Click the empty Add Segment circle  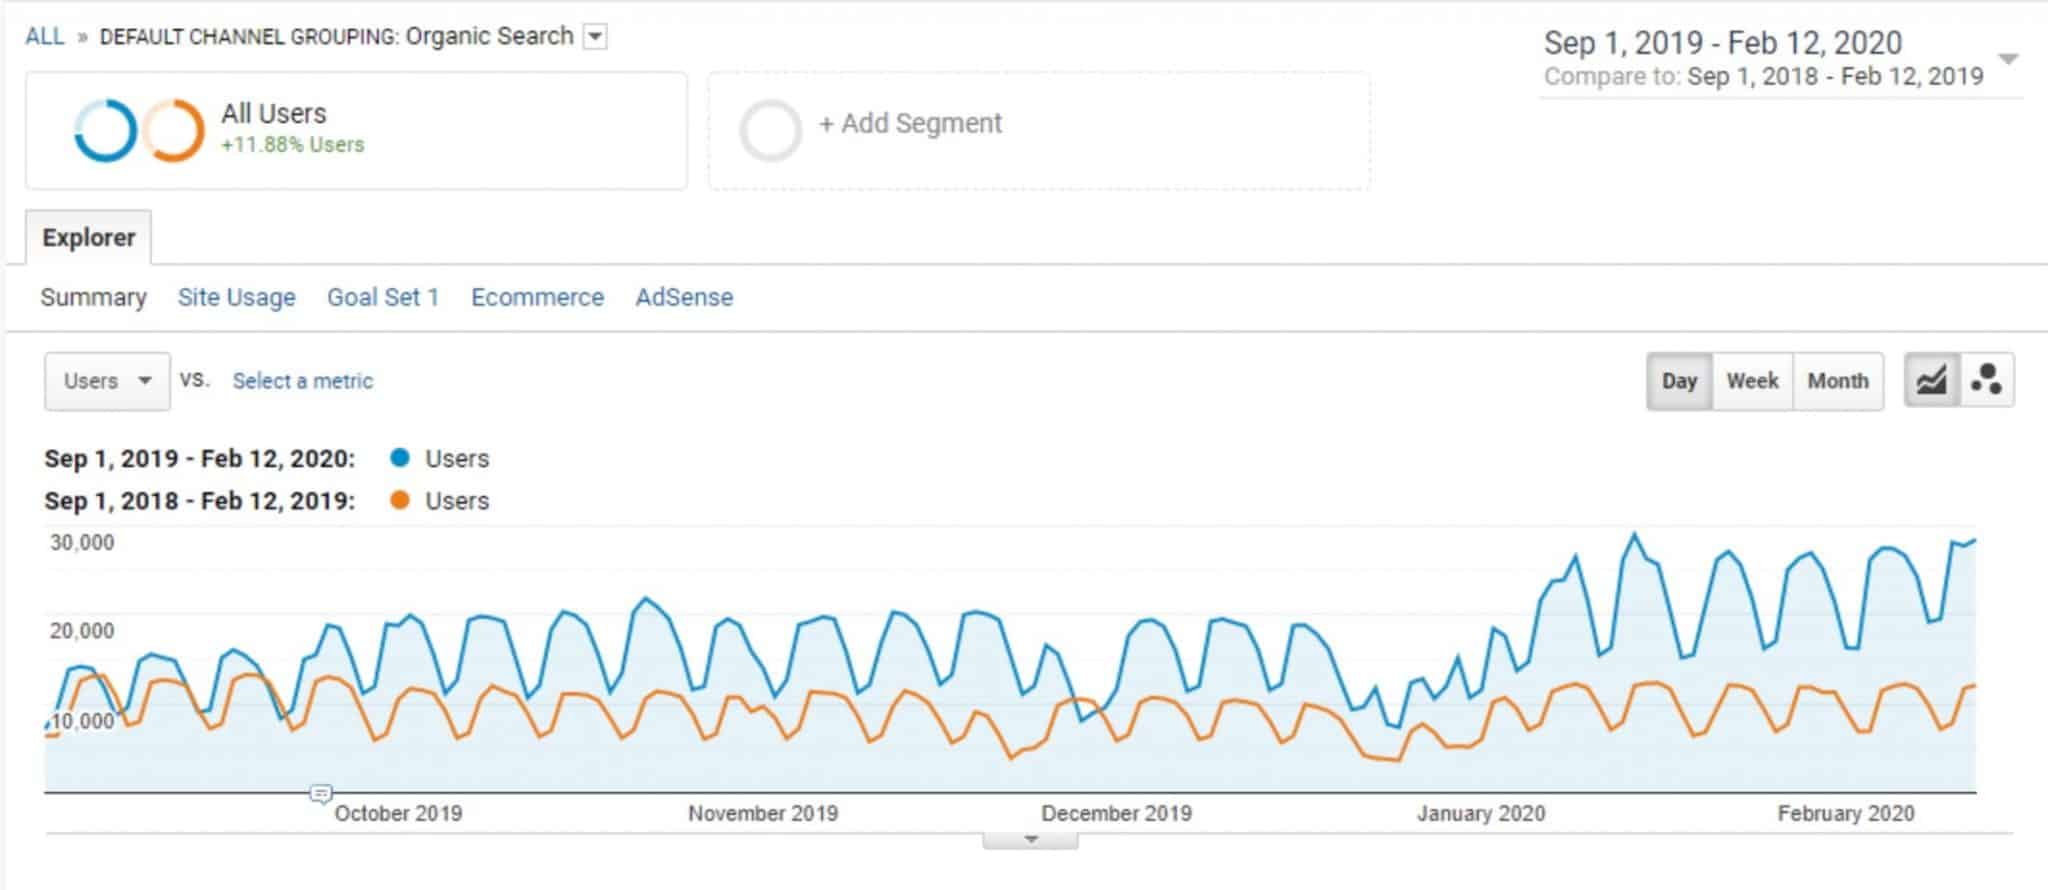(x=770, y=131)
